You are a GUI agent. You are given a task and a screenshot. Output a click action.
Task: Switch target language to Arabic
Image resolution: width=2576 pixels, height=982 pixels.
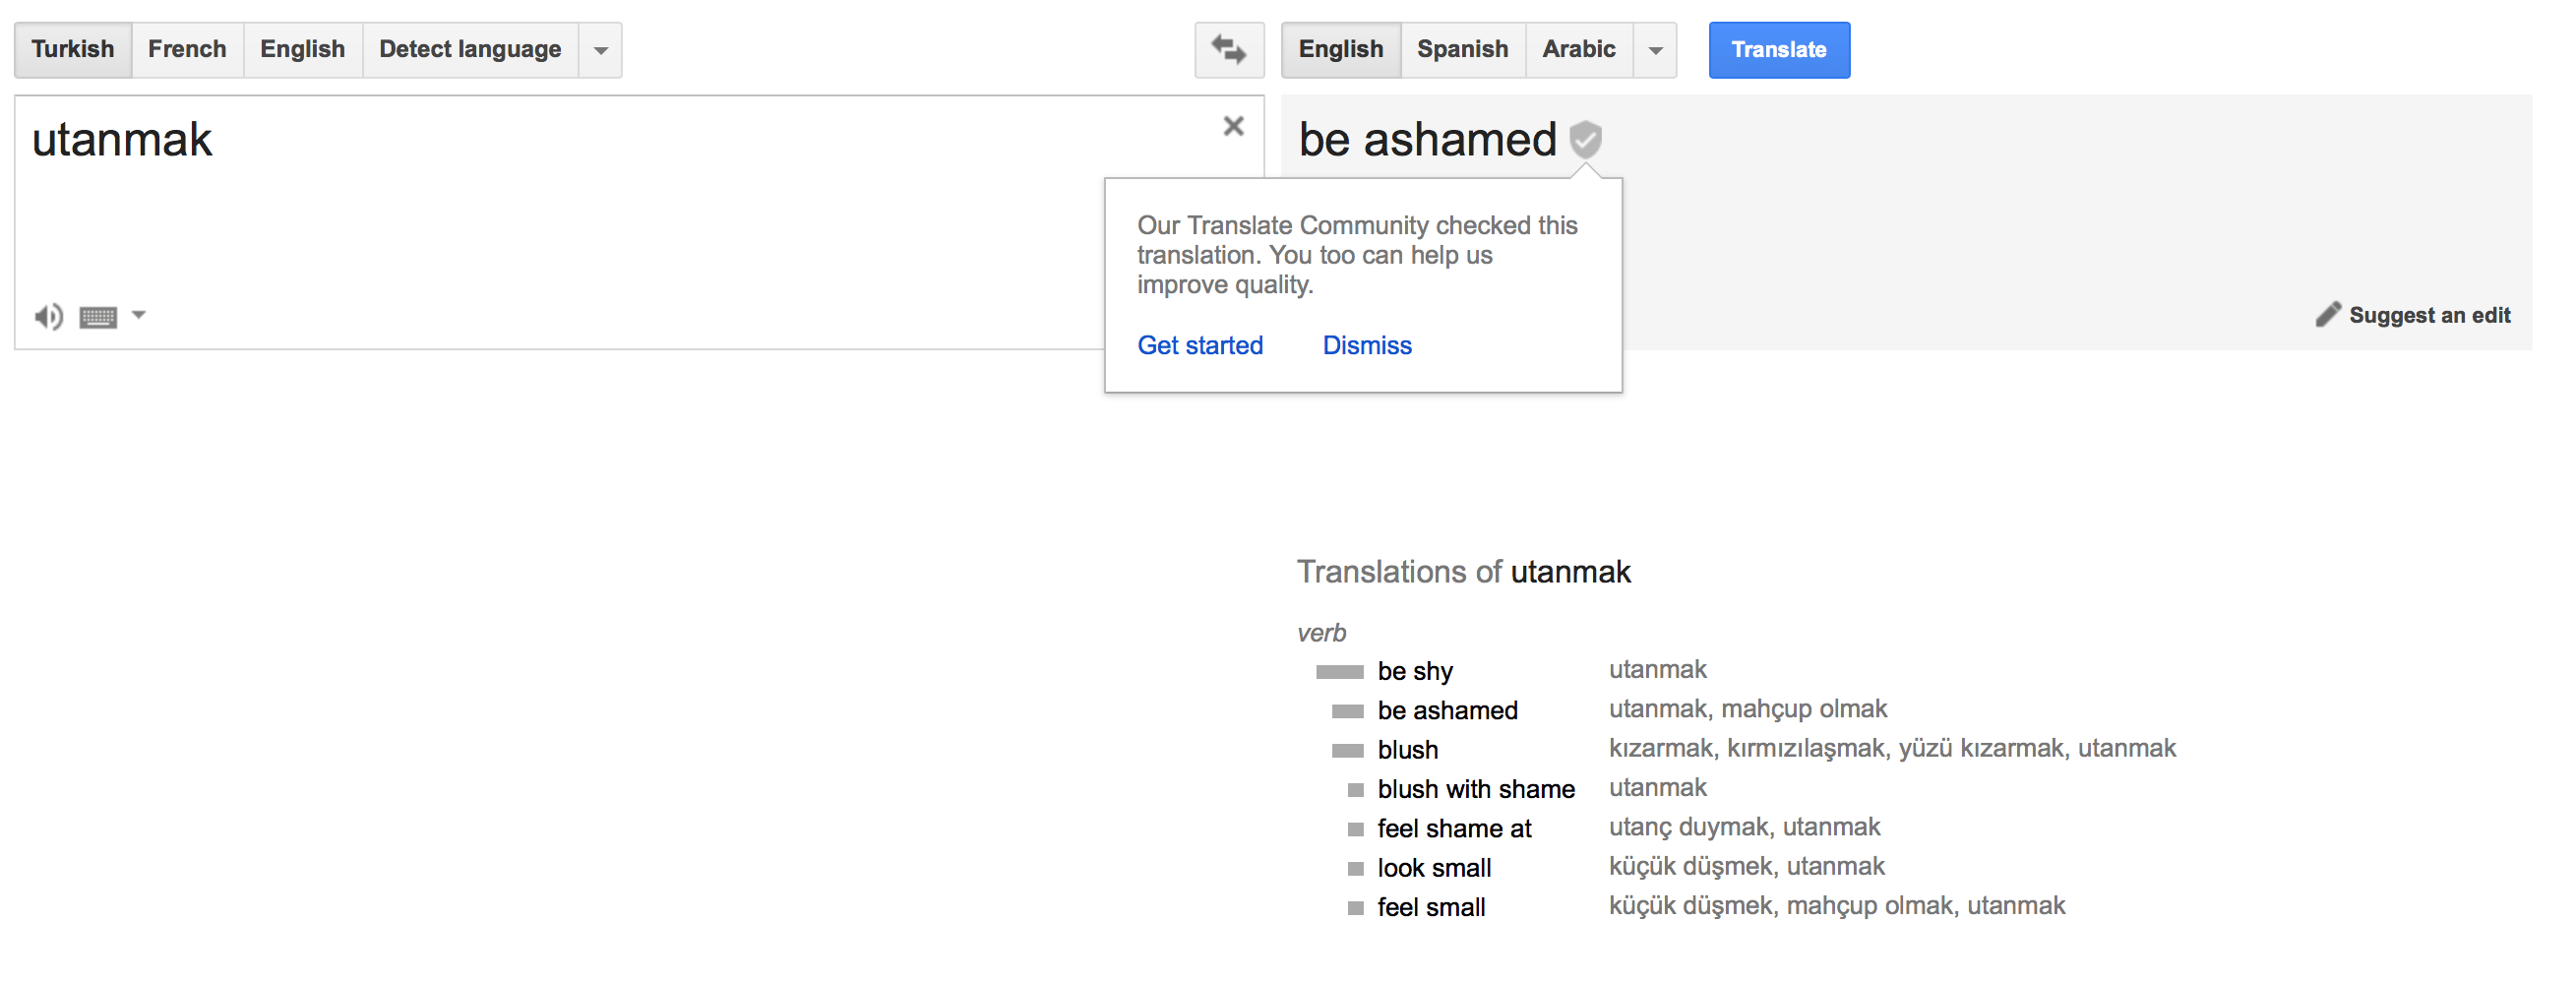click(x=1578, y=49)
